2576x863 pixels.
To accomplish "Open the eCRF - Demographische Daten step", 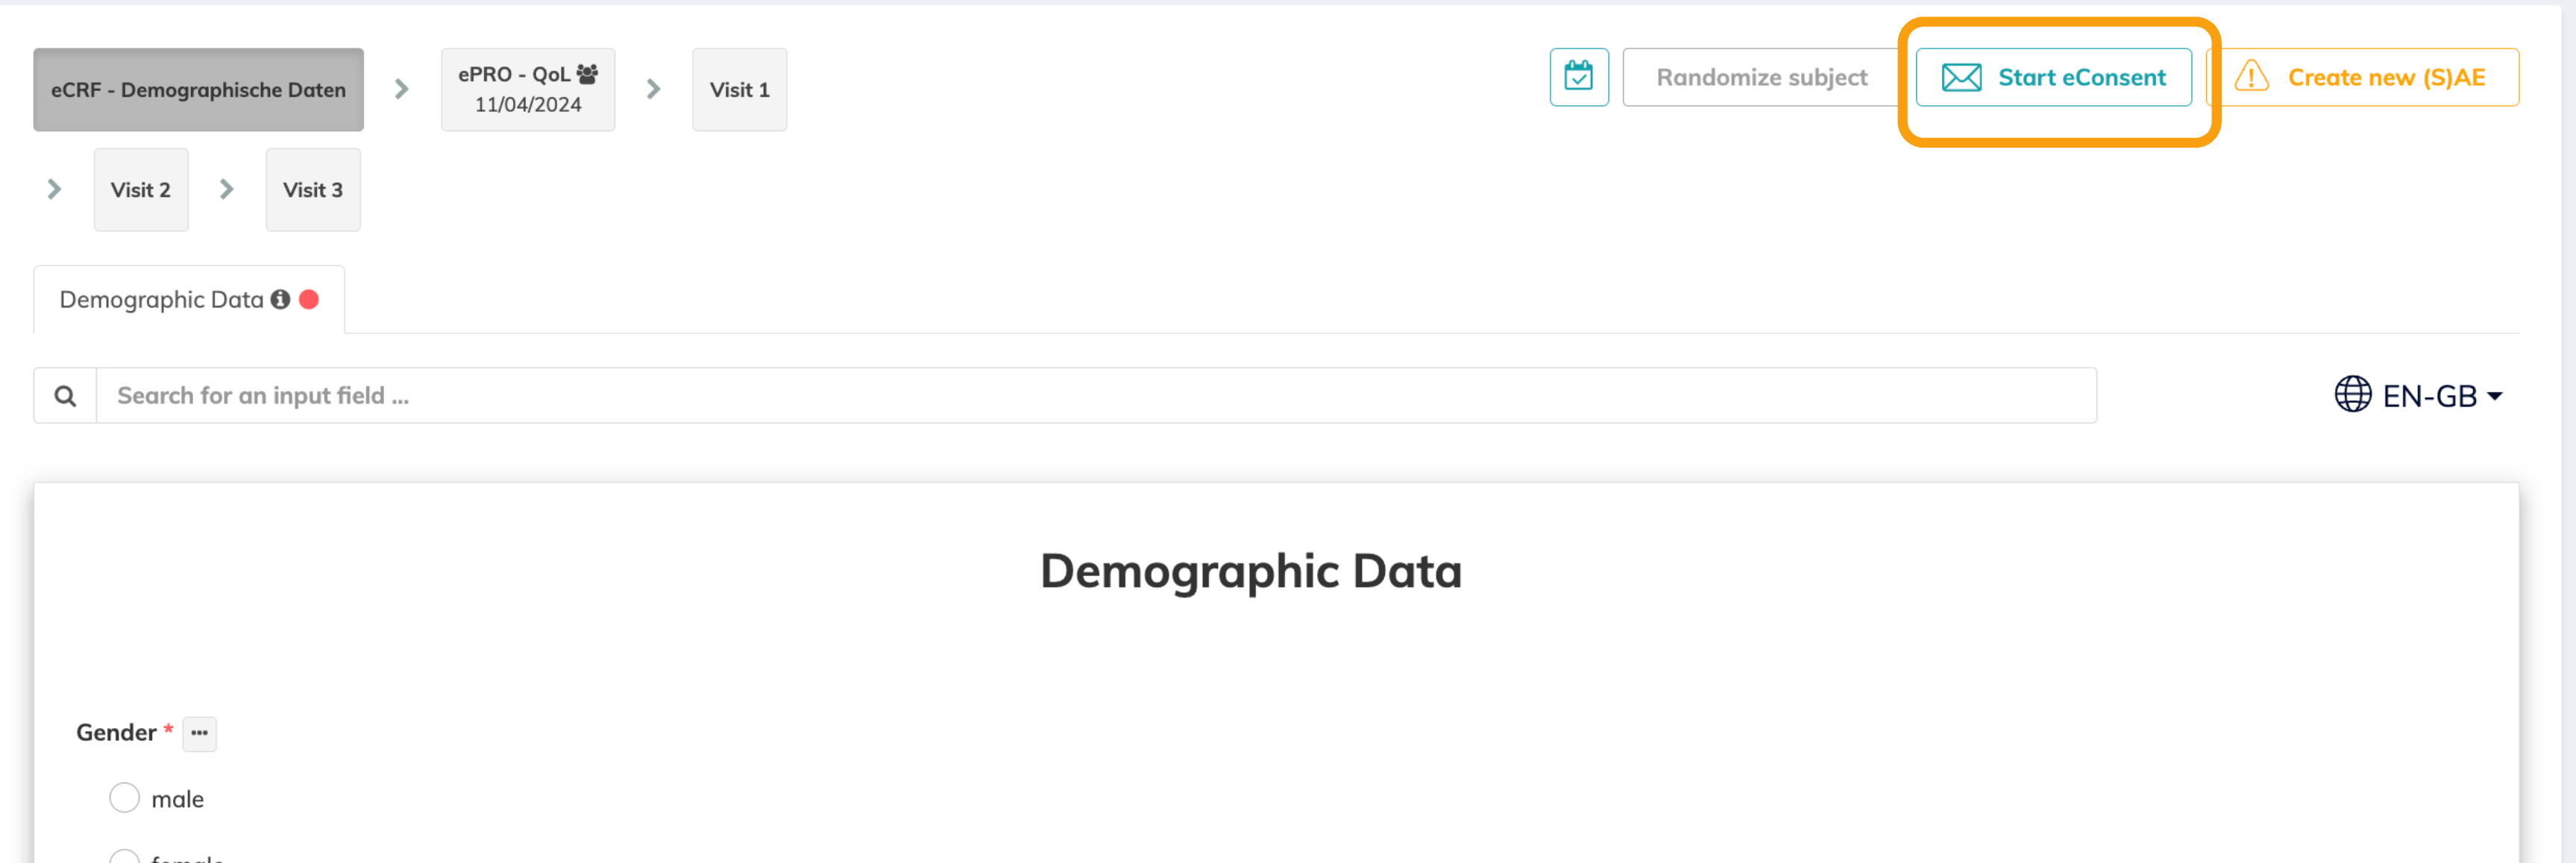I will click(x=198, y=90).
